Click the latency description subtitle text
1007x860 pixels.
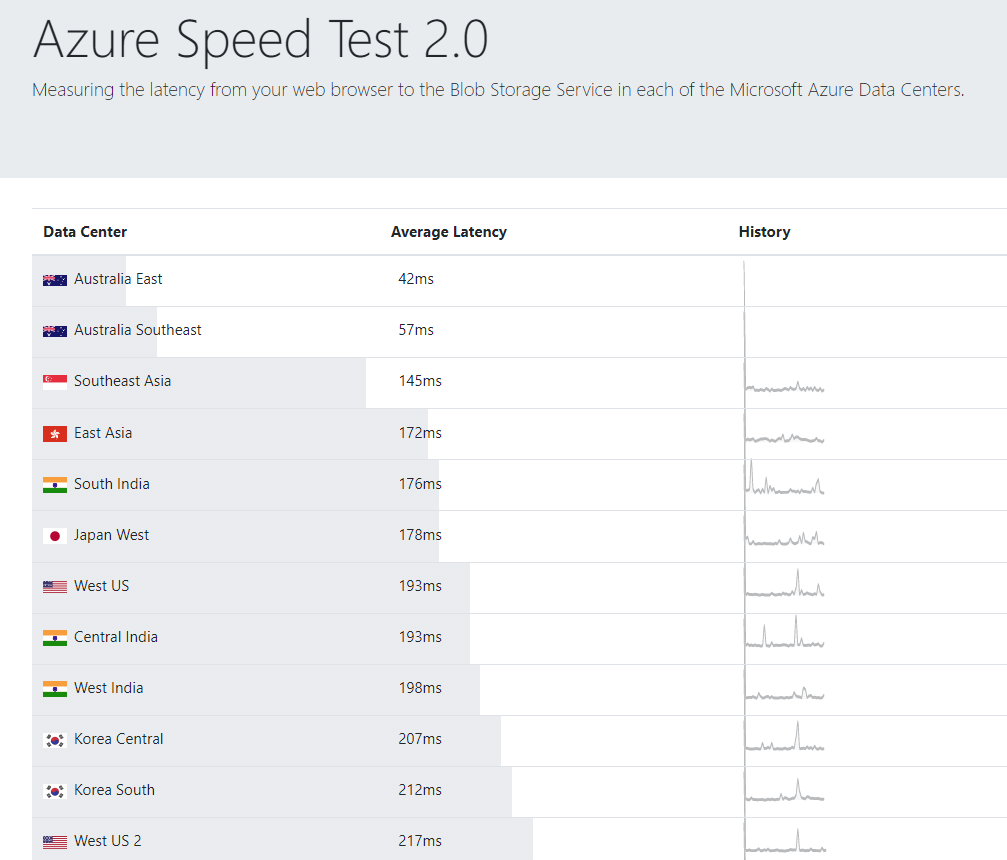tap(498, 90)
